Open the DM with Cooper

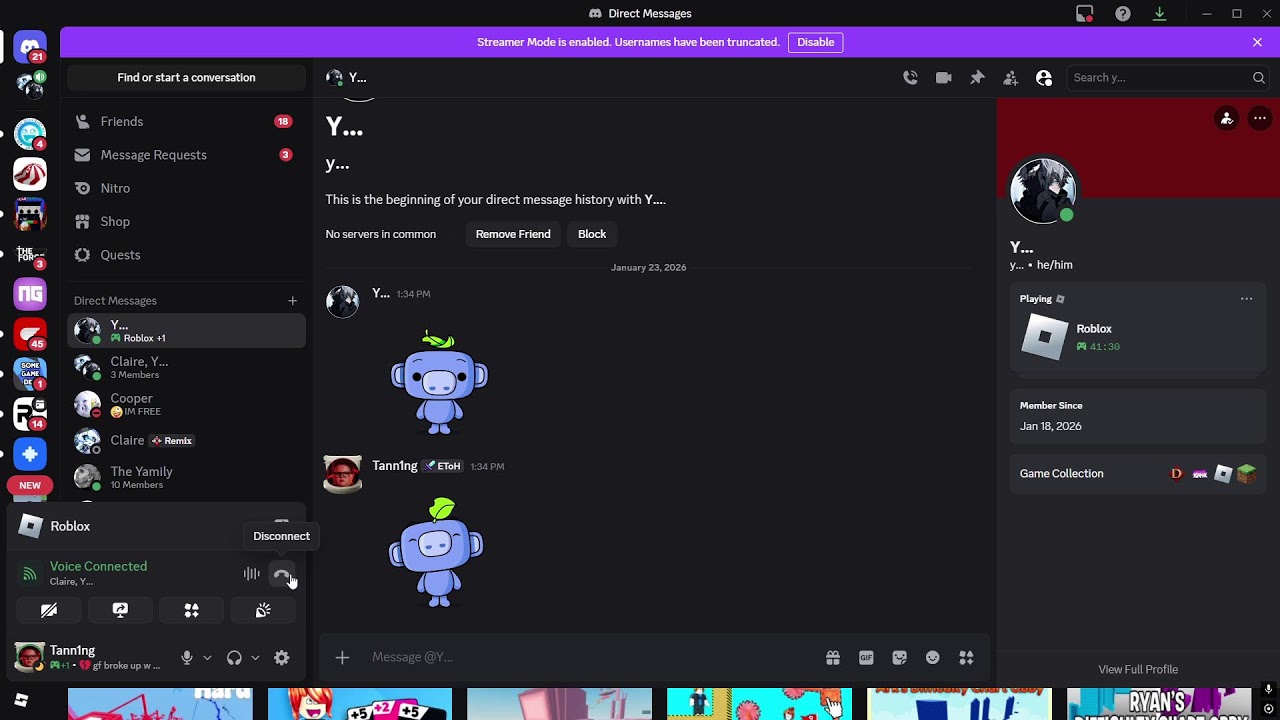(186, 404)
